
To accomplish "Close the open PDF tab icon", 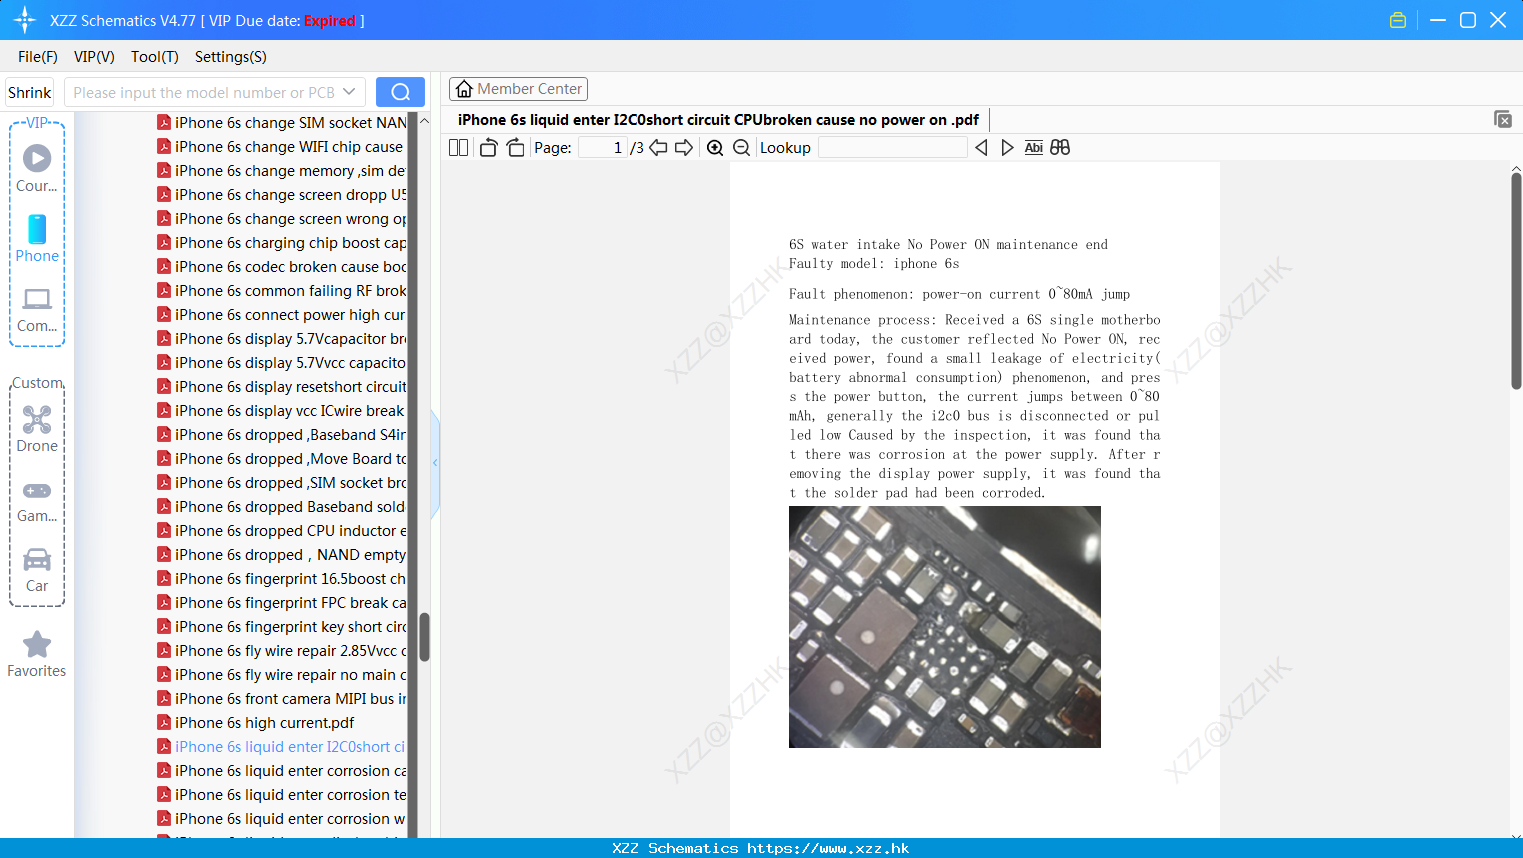I will click(1502, 119).
